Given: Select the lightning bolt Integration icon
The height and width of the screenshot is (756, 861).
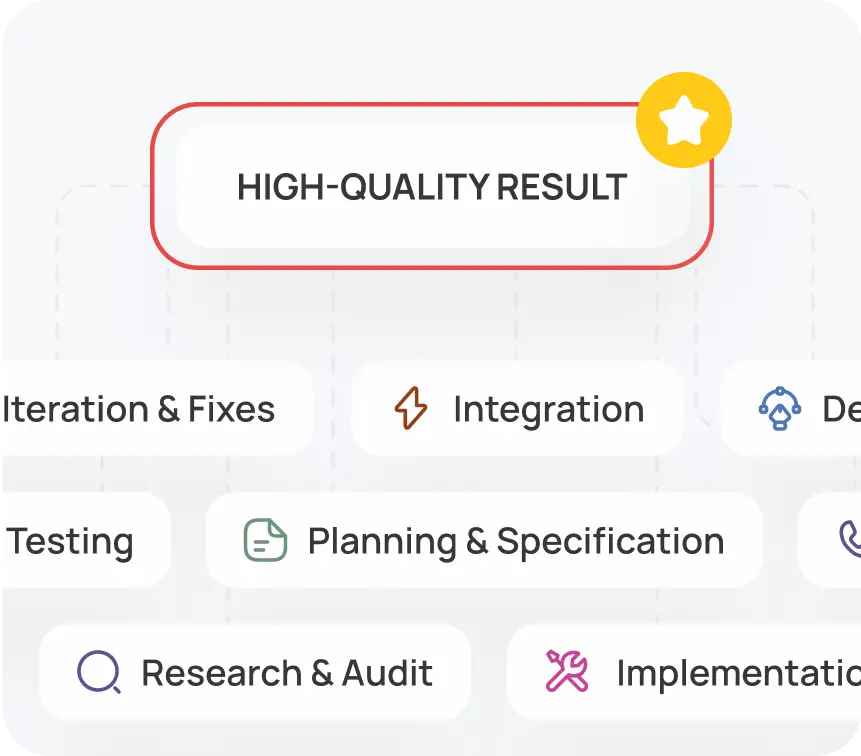Looking at the screenshot, I should [411, 408].
